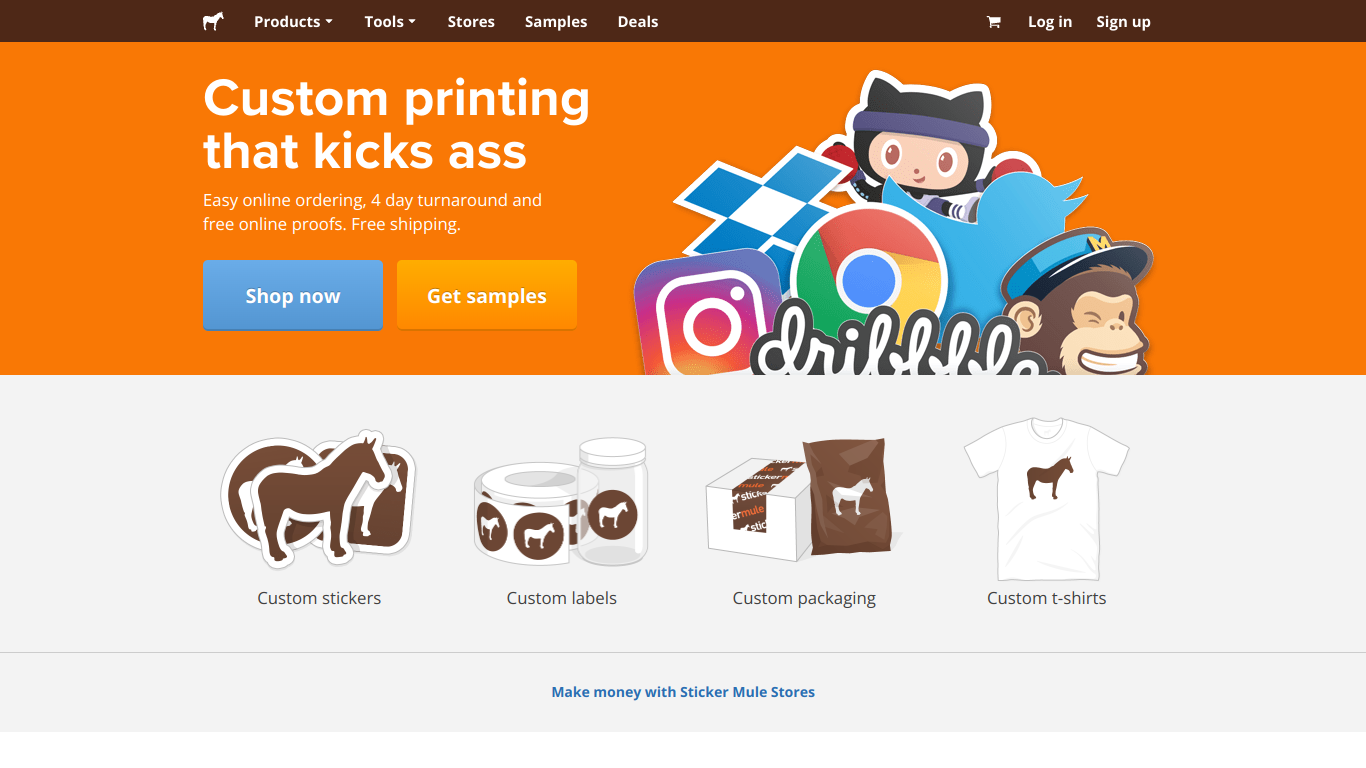Open the shopping cart icon

(993, 22)
